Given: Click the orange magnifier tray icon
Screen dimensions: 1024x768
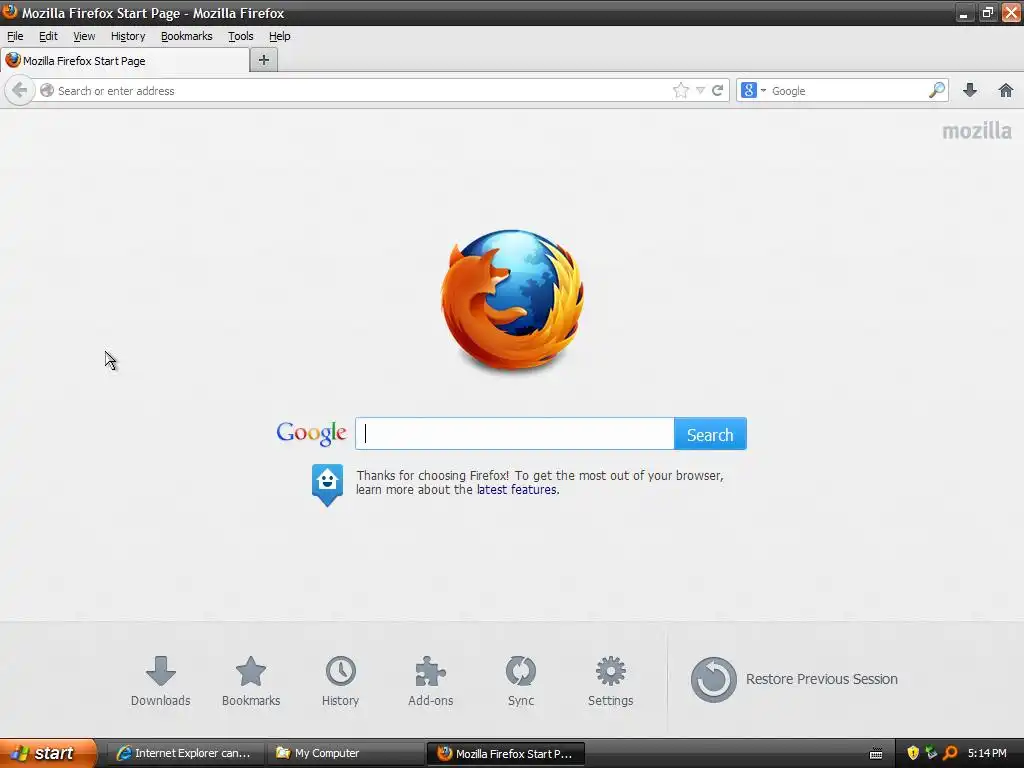Looking at the screenshot, I should click(950, 753).
